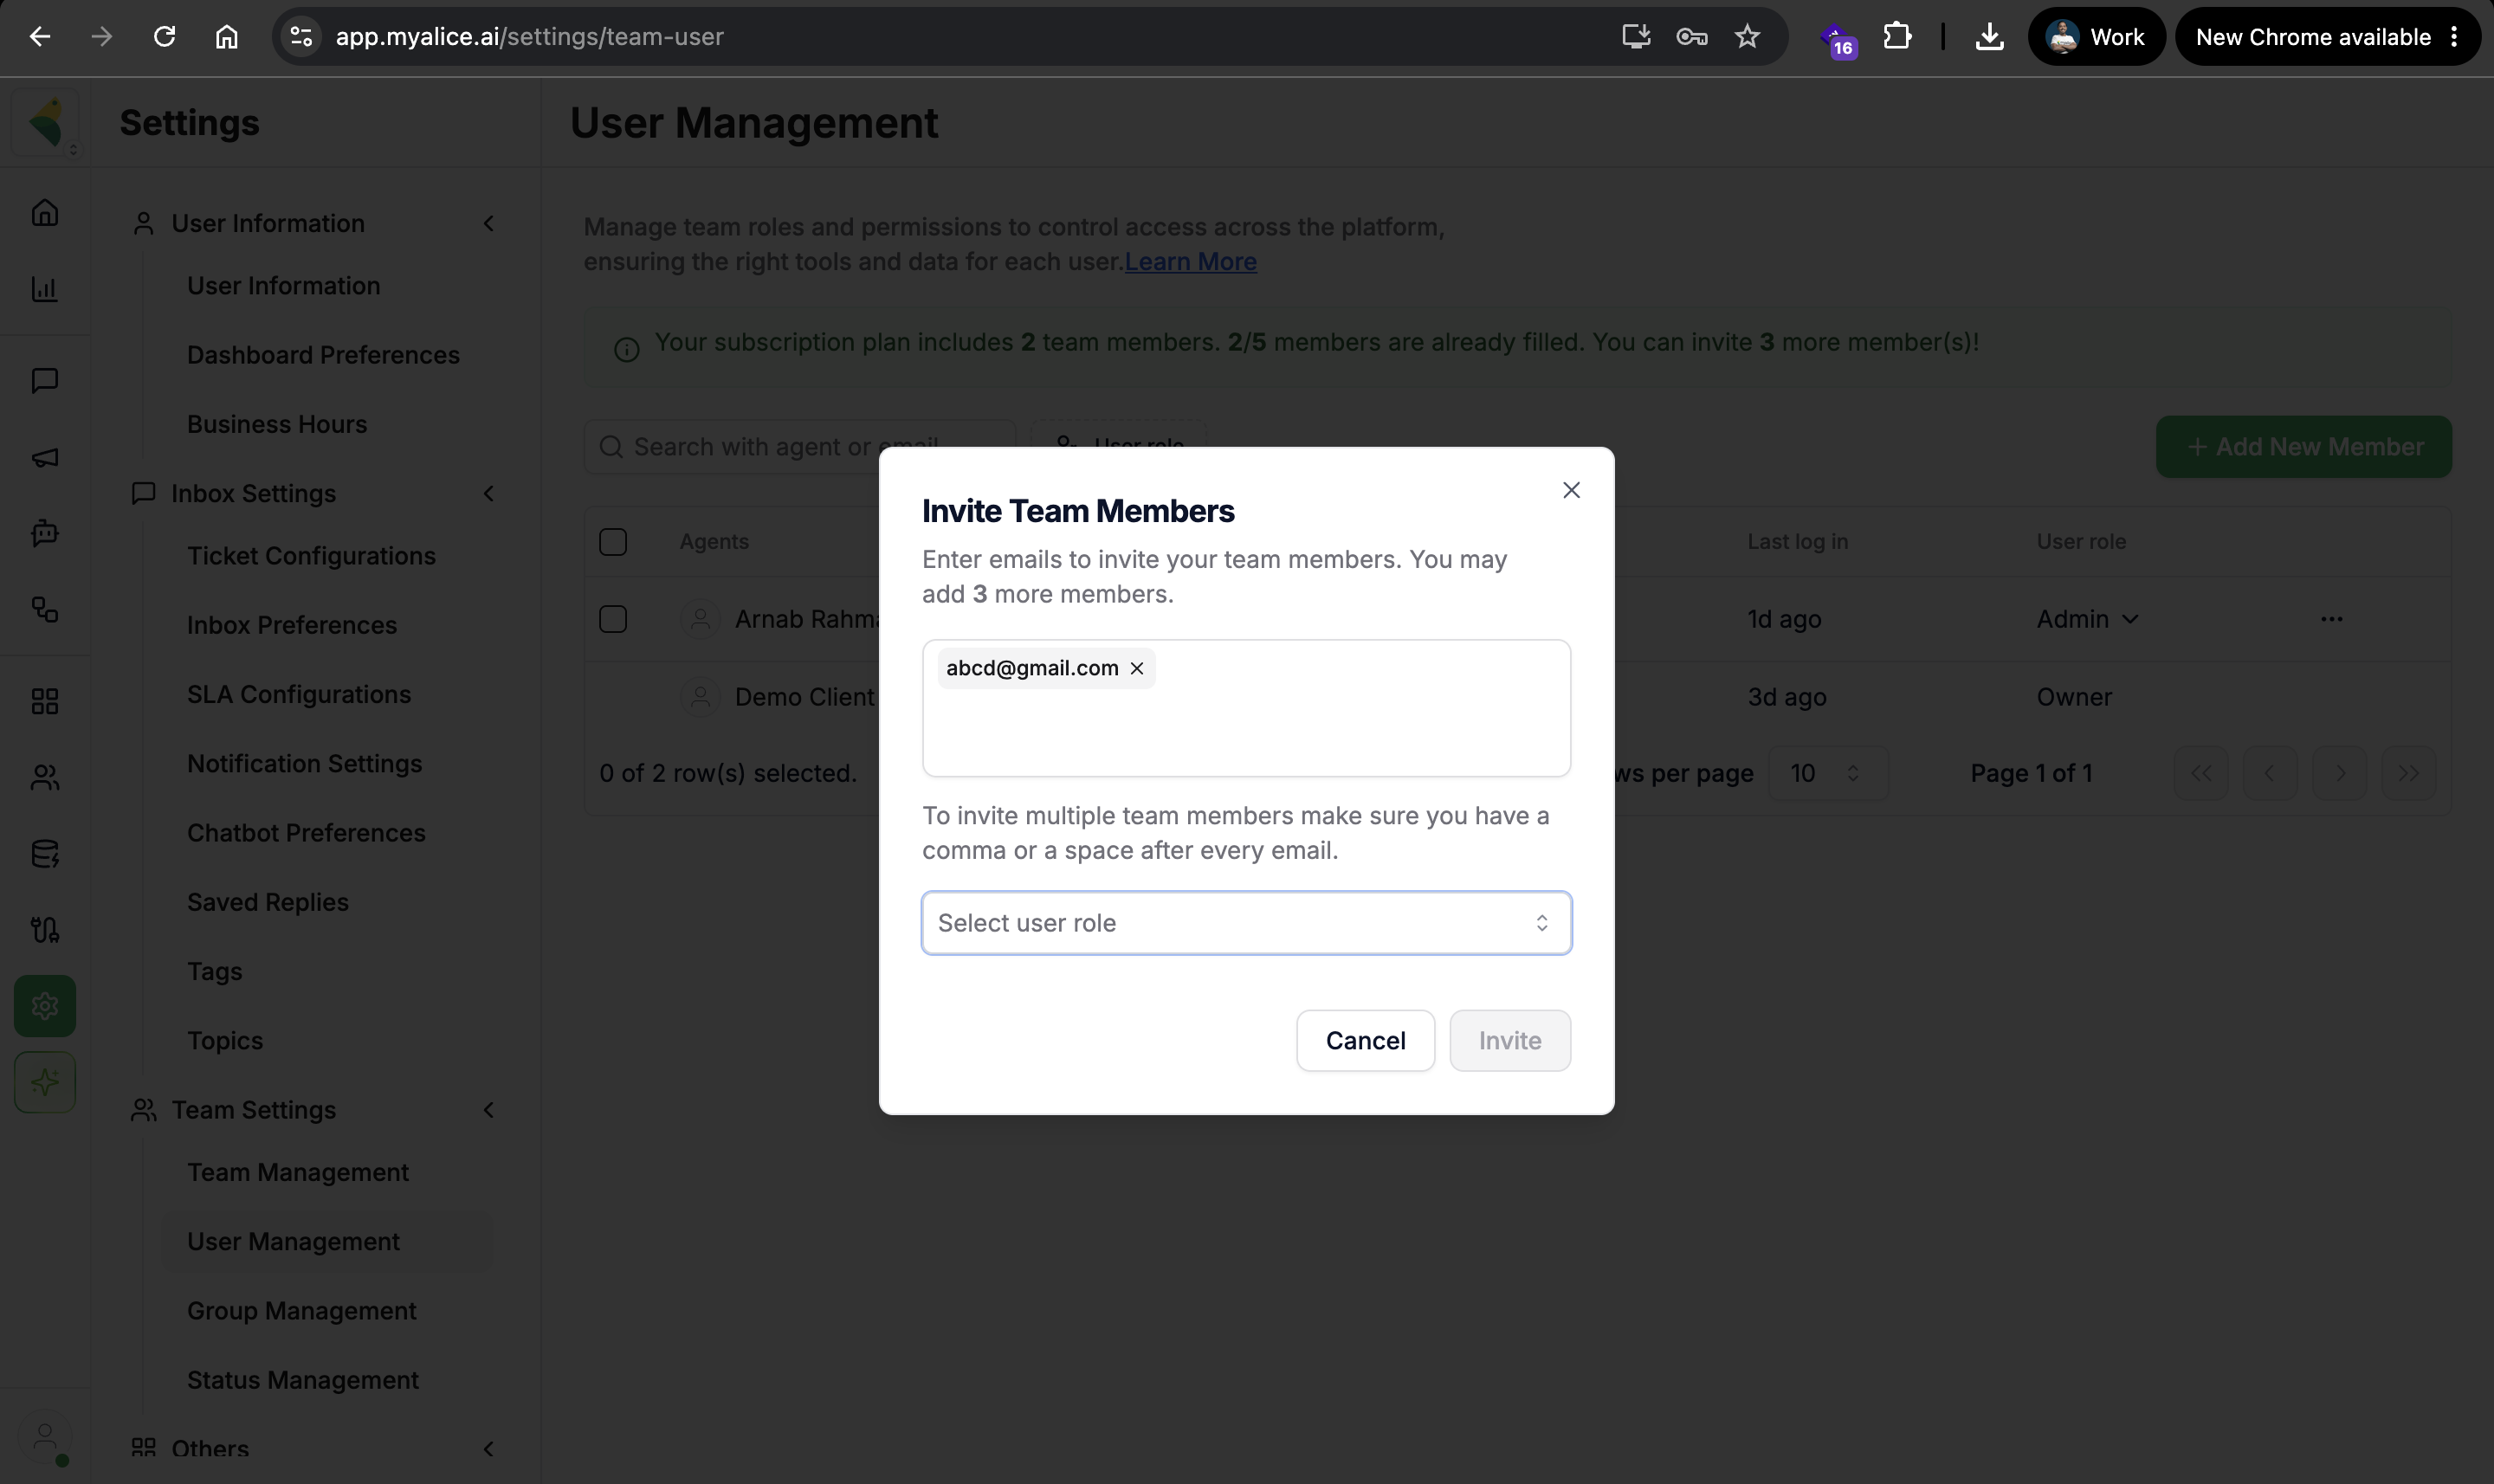This screenshot has height=1484, width=2494.
Task: Open Notification Settings
Action: [x=304, y=763]
